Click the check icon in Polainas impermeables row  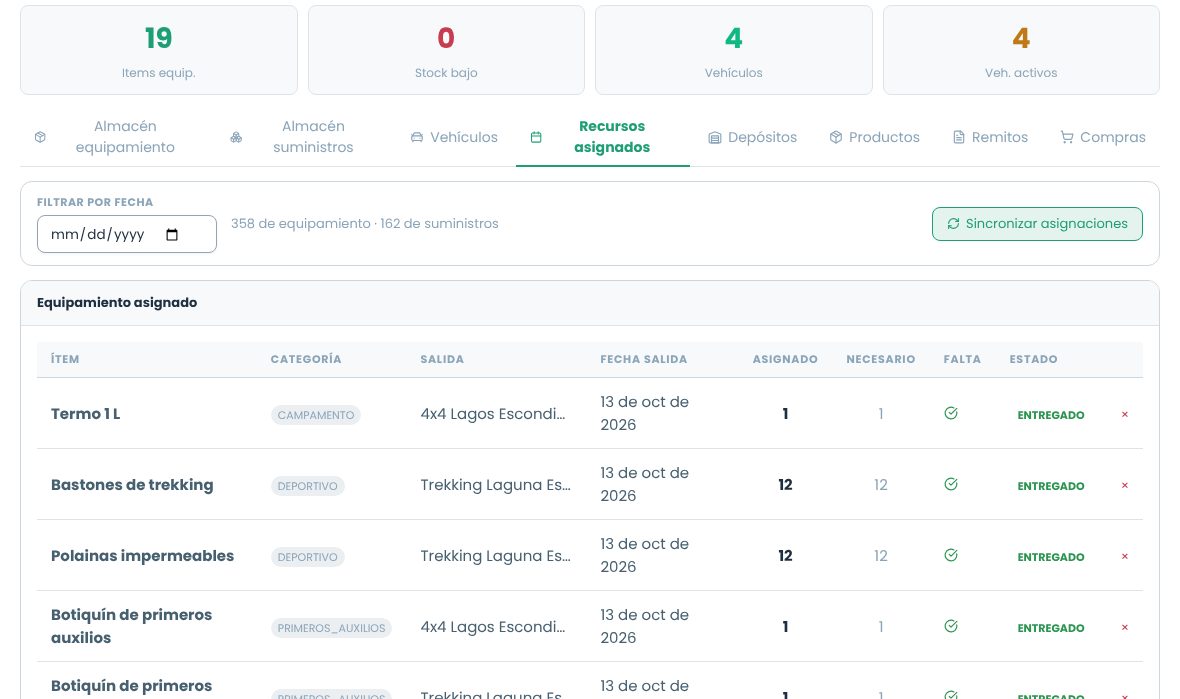click(951, 555)
